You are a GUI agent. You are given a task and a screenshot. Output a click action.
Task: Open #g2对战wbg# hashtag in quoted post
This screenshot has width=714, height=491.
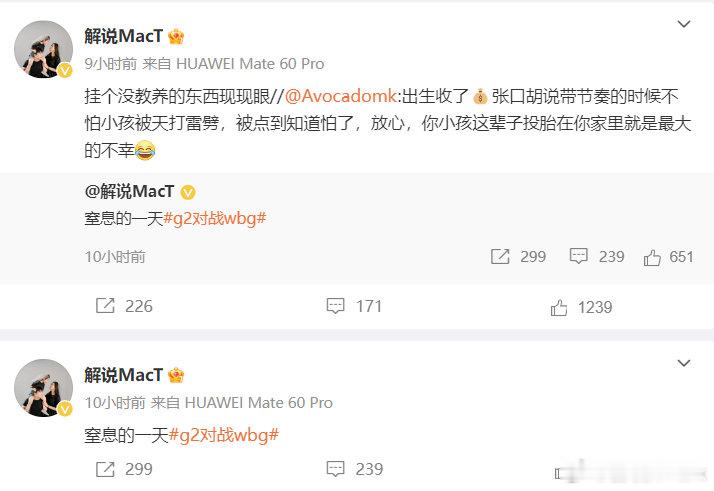click(214, 219)
